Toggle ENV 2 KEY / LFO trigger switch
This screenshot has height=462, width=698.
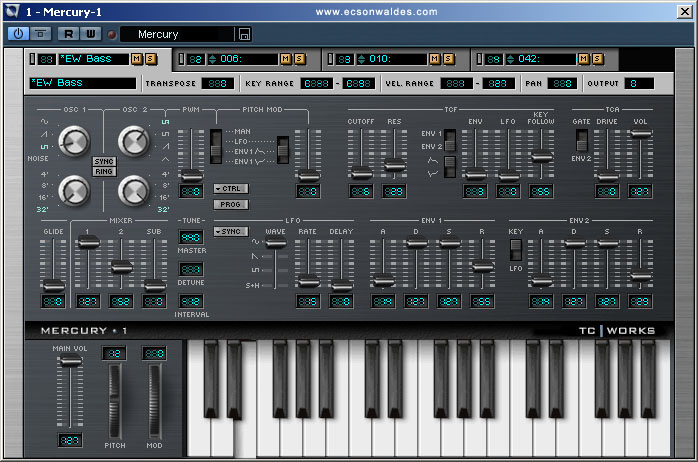point(515,250)
